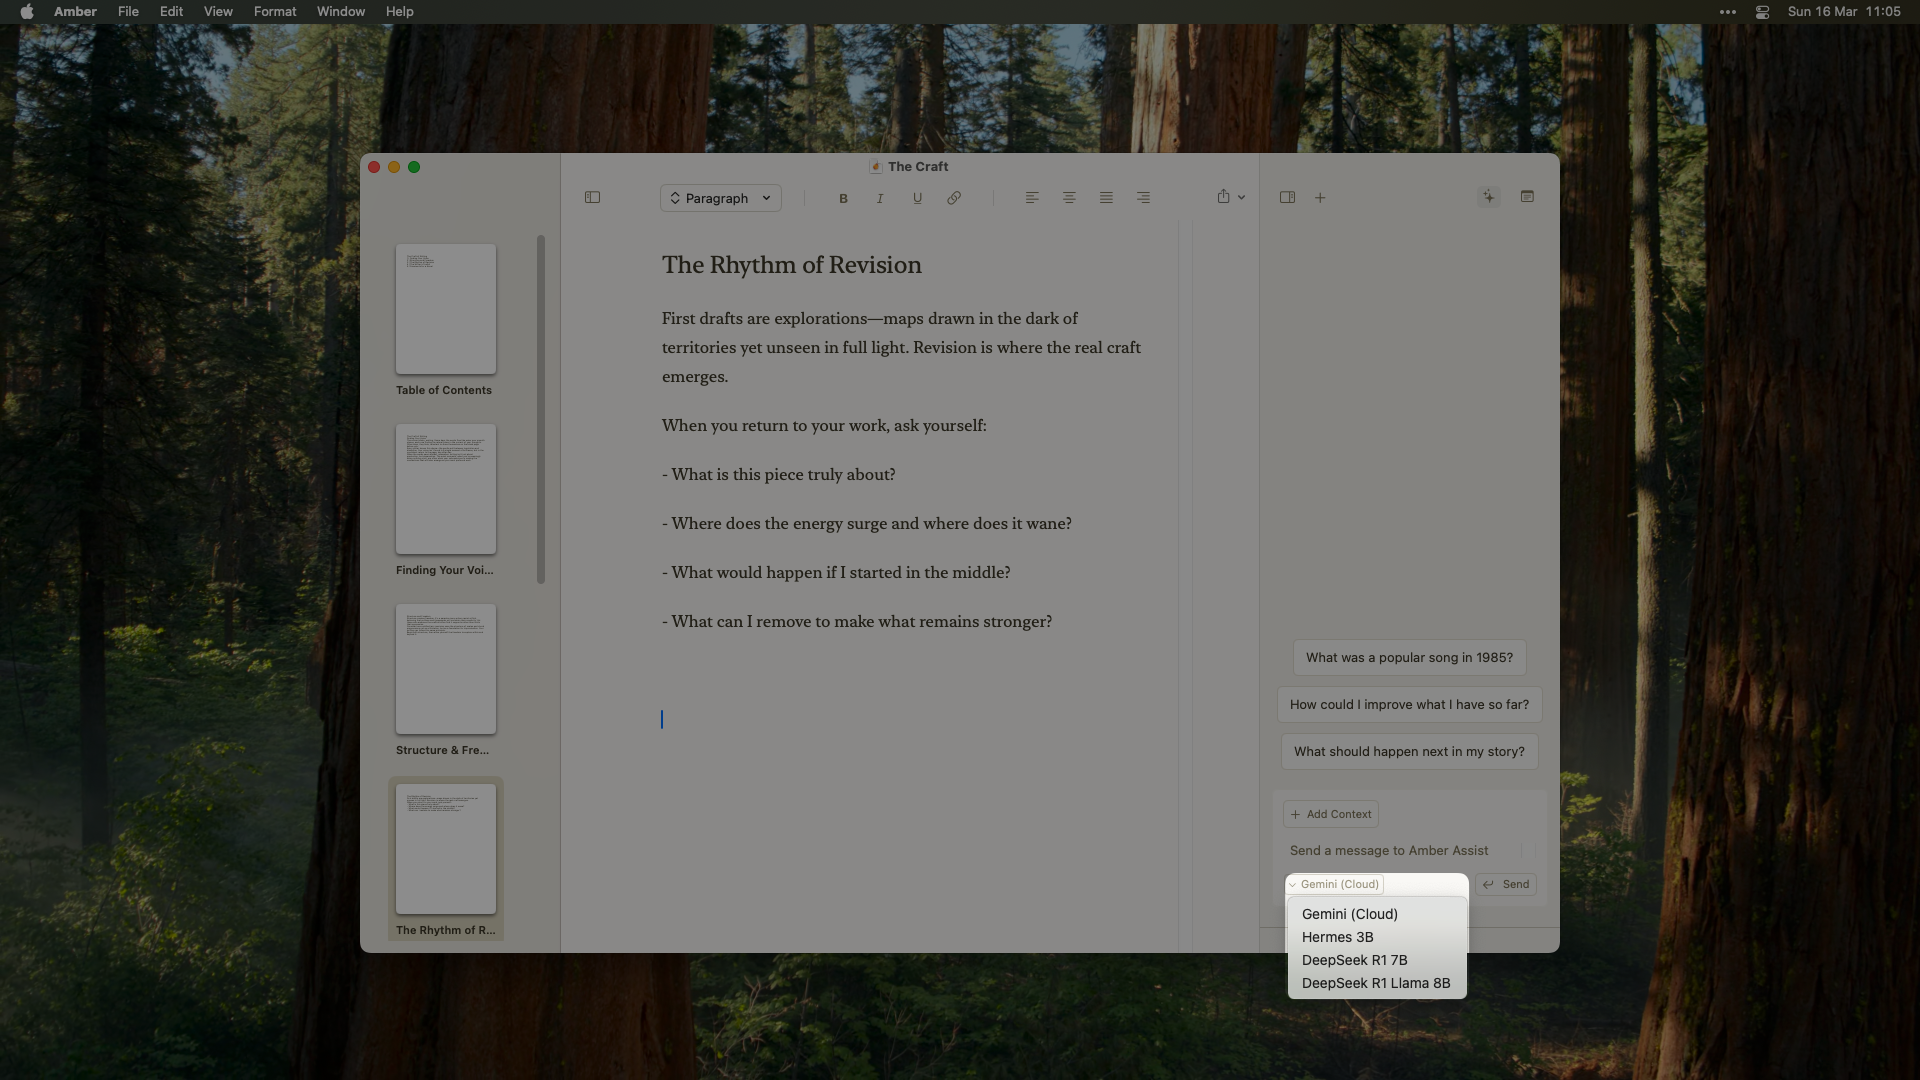Viewport: 1920px width, 1080px height.
Task: Apply underline formatting
Action: click(x=915, y=198)
